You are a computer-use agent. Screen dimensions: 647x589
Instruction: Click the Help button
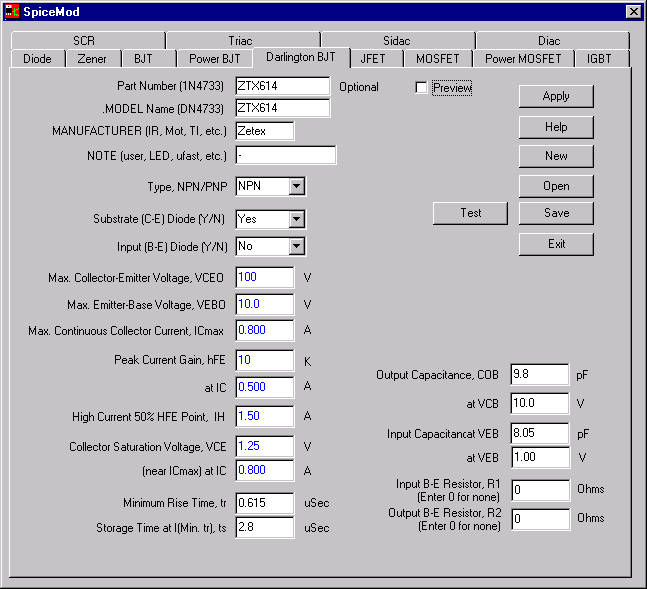coord(556,127)
